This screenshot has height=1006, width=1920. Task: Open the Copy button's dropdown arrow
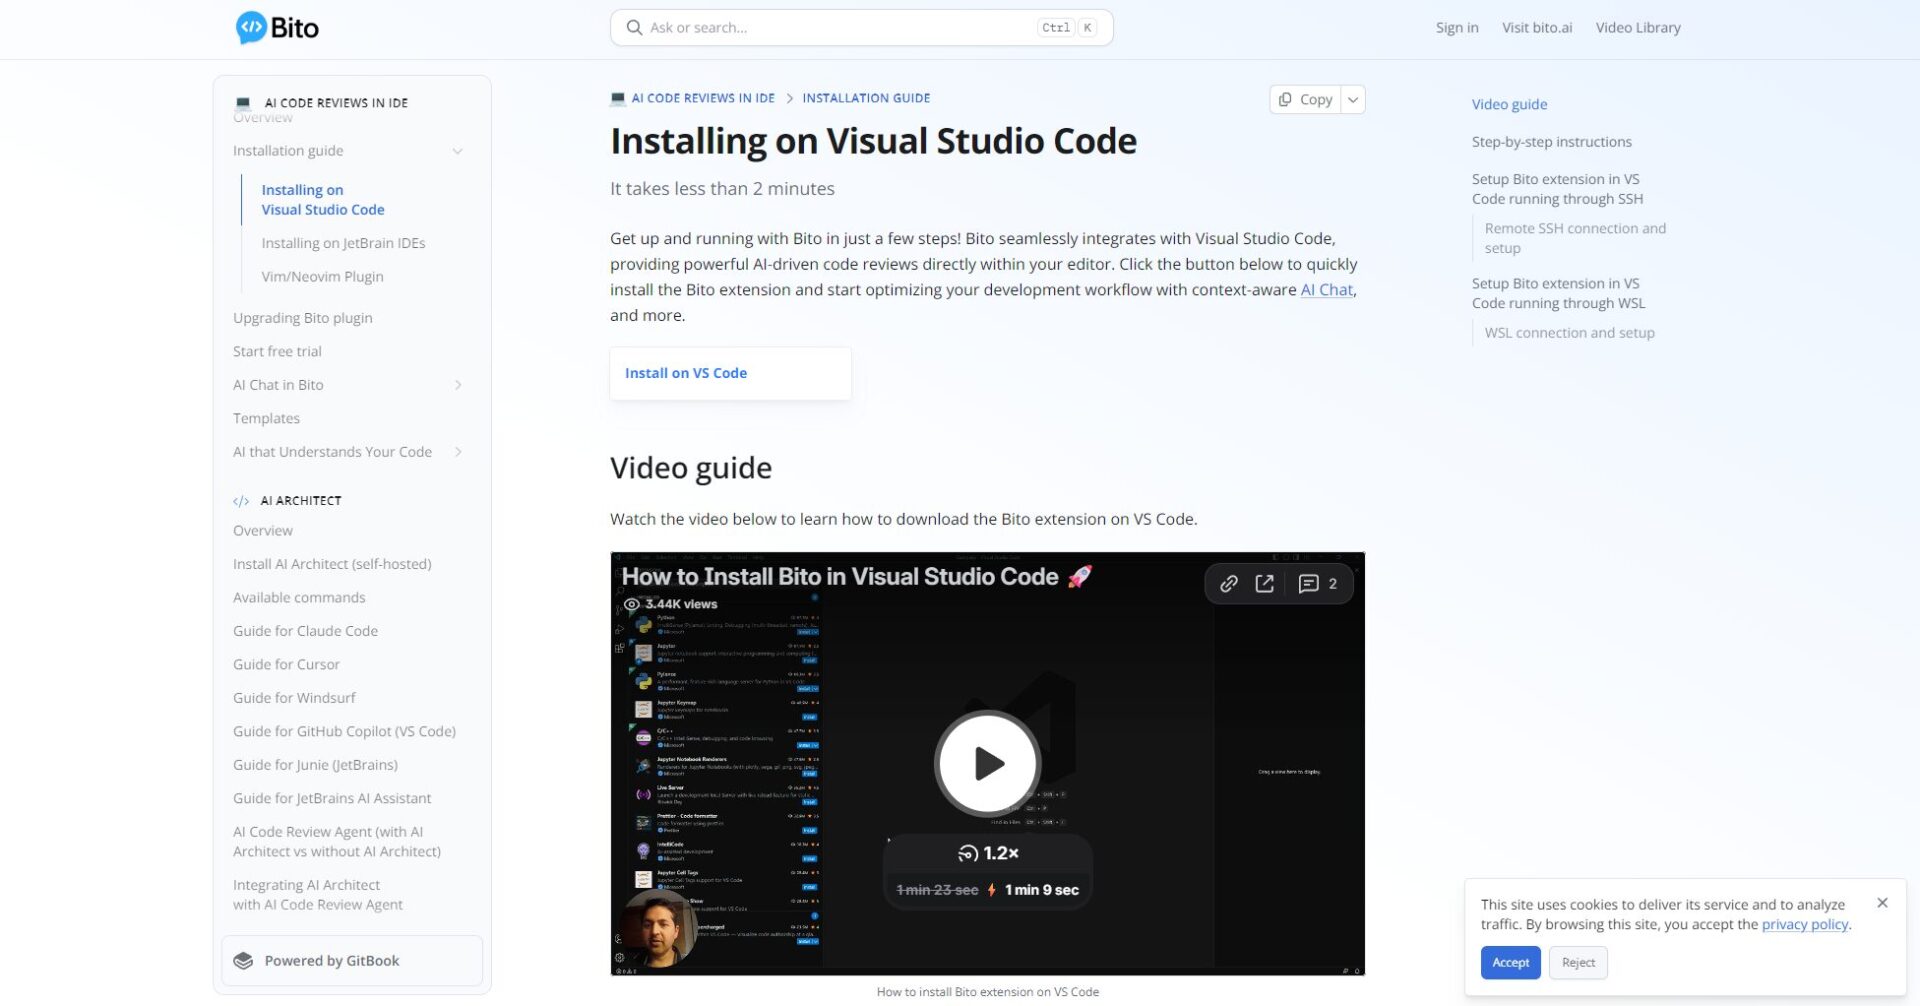tap(1352, 99)
